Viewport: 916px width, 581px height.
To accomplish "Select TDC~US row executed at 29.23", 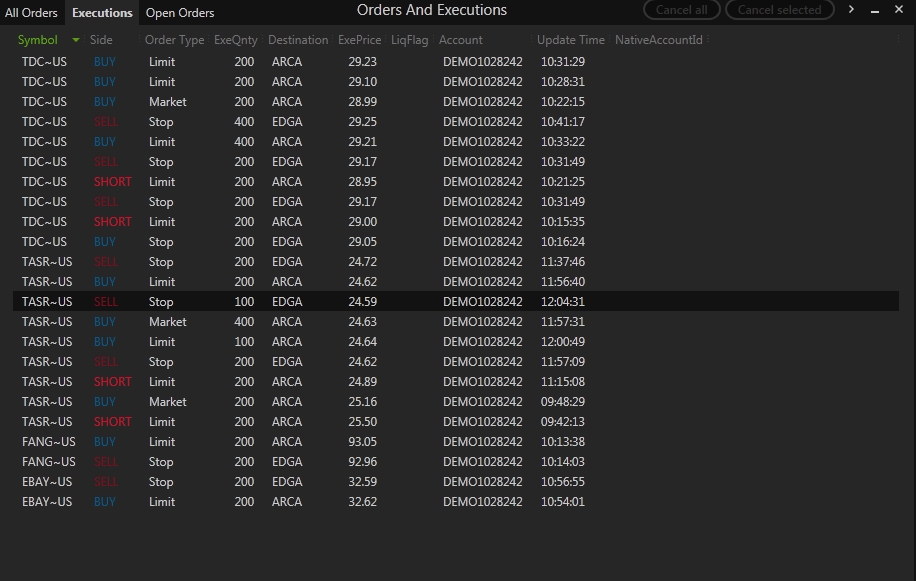I will 456,61.
